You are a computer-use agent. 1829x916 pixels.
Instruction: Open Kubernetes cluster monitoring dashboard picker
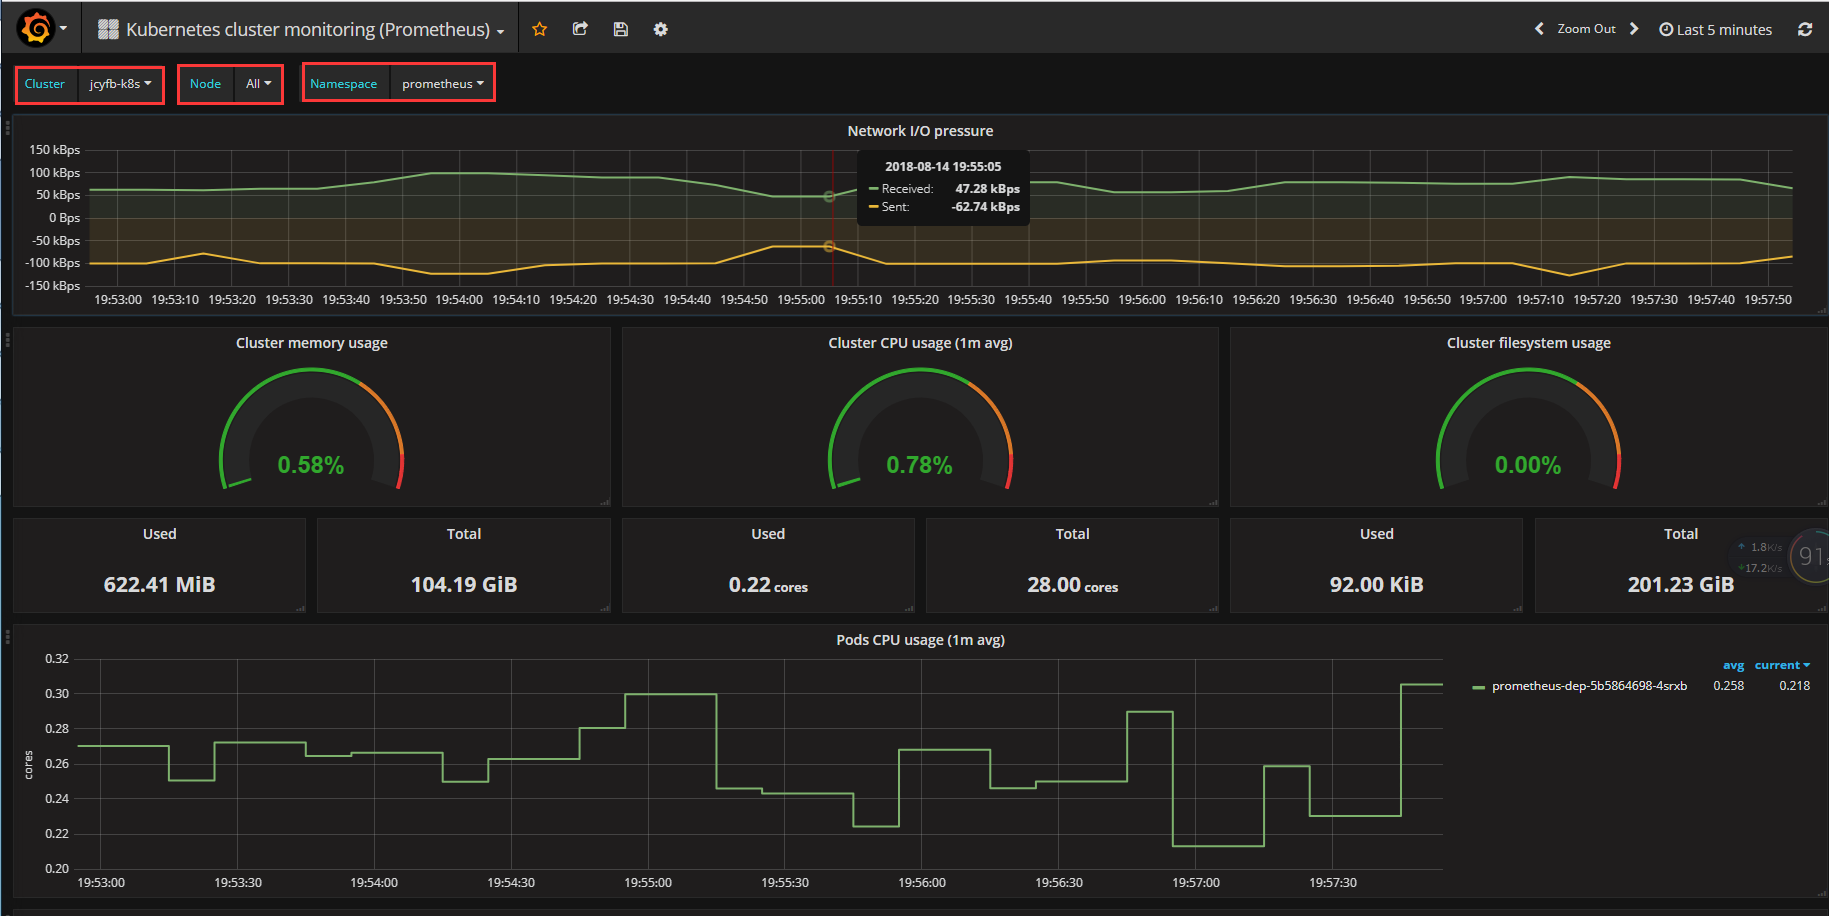(301, 29)
